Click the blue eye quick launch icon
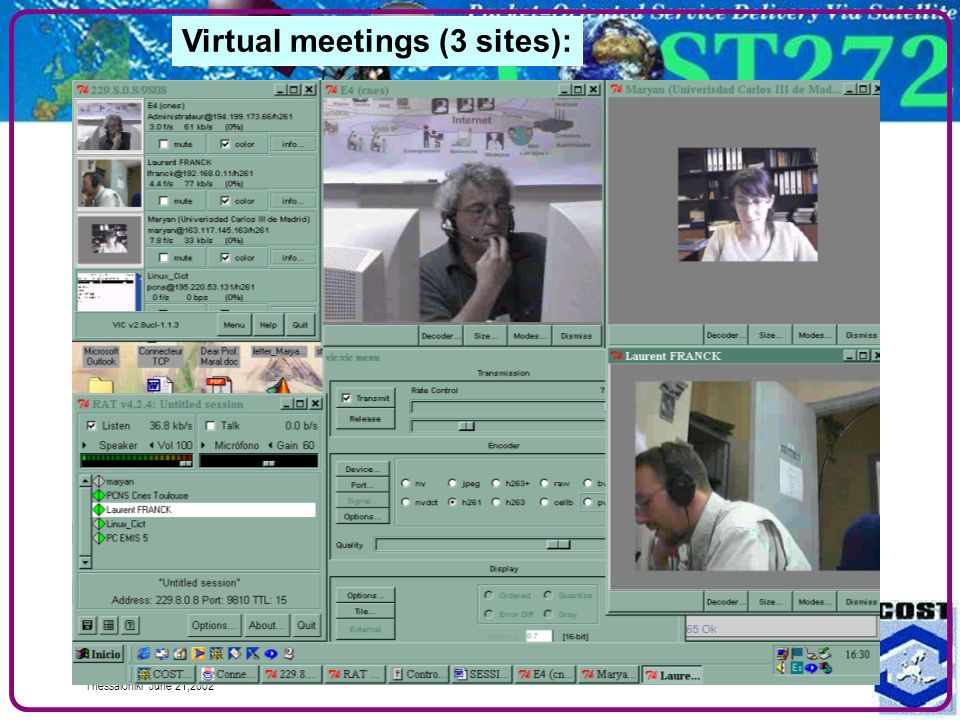Viewport: 960px width, 720px height. [271, 654]
